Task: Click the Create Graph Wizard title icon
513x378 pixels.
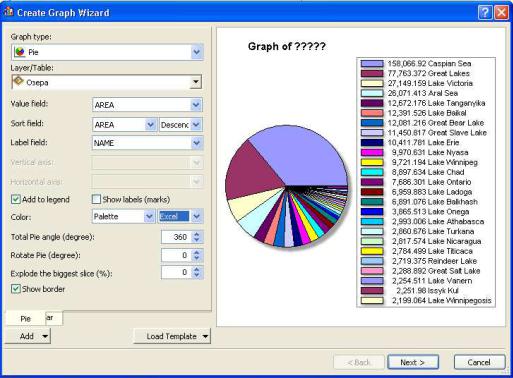Action: [x=9, y=12]
